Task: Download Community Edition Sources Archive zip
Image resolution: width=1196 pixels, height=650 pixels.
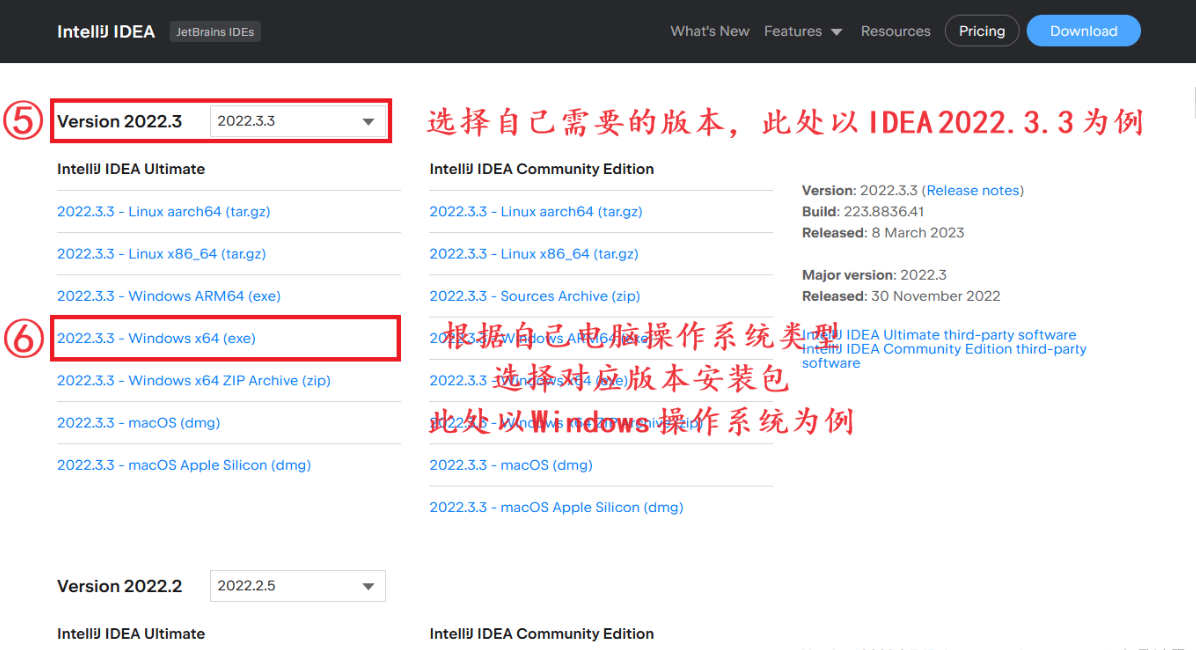Action: [x=534, y=296]
